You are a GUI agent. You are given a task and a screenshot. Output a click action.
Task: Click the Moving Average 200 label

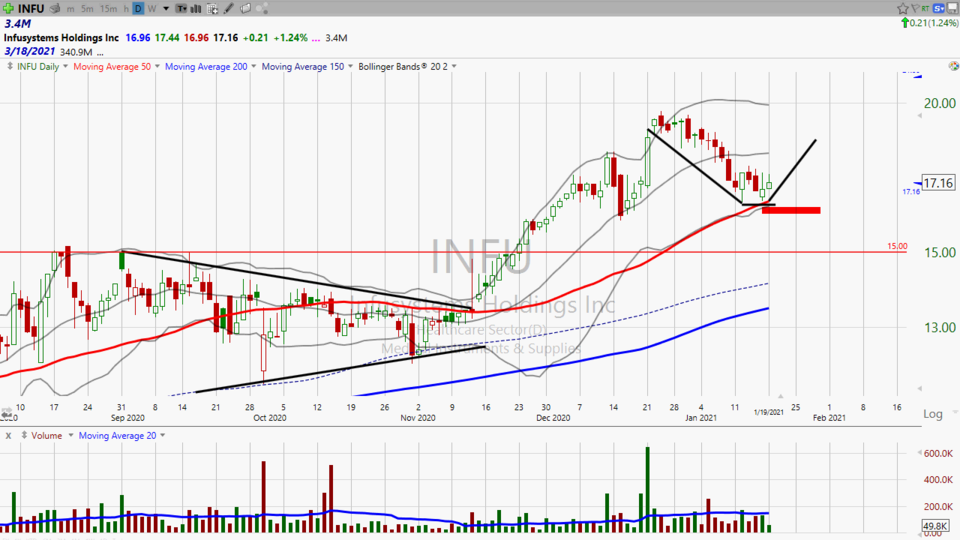pos(206,66)
